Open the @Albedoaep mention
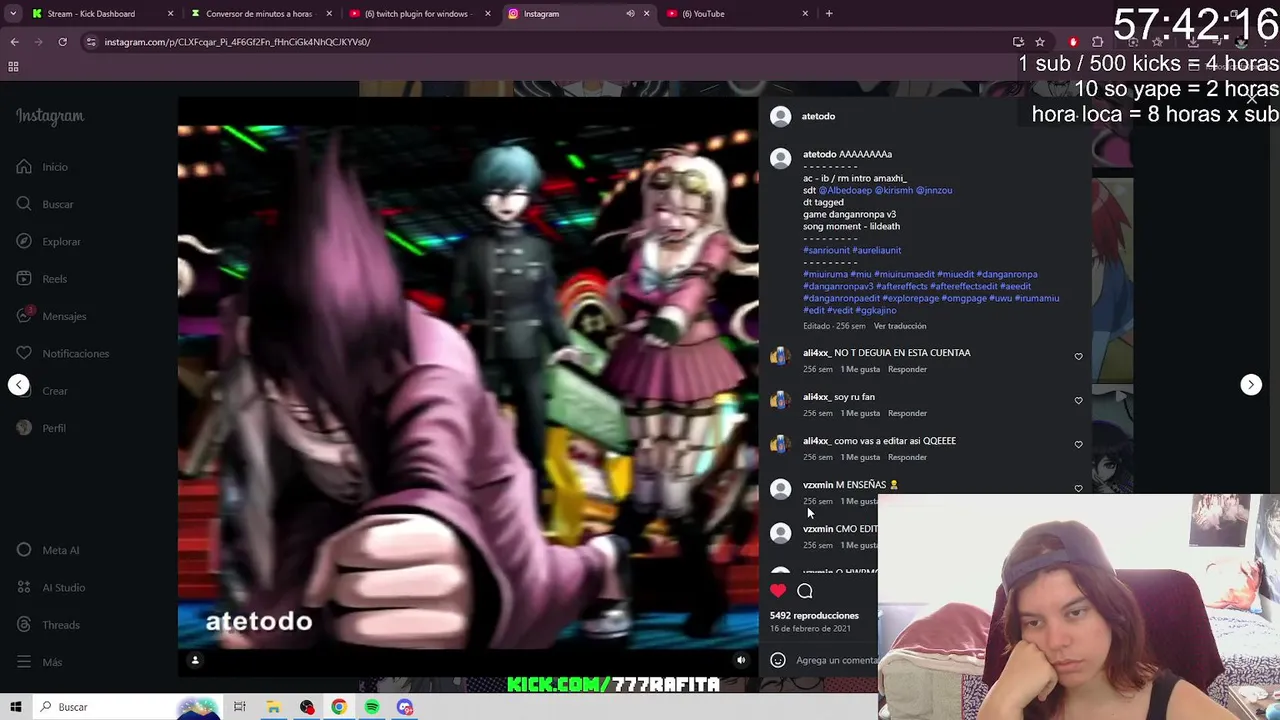1280x720 pixels. (x=845, y=190)
